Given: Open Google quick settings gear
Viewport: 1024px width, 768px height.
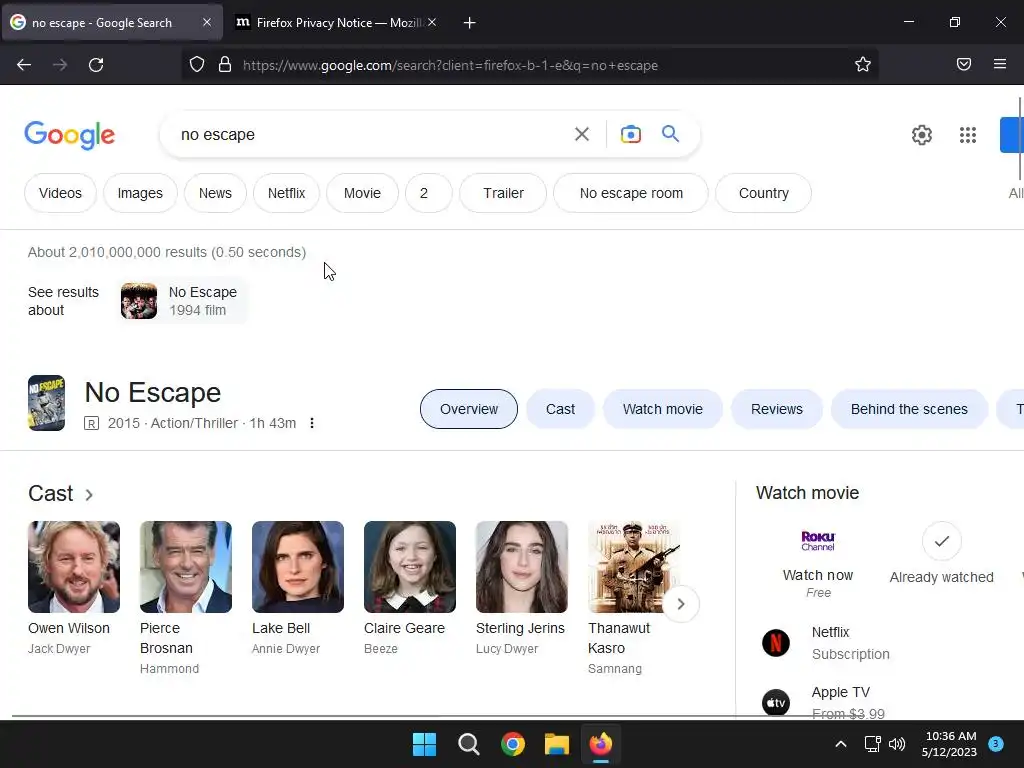Looking at the screenshot, I should tap(921, 135).
